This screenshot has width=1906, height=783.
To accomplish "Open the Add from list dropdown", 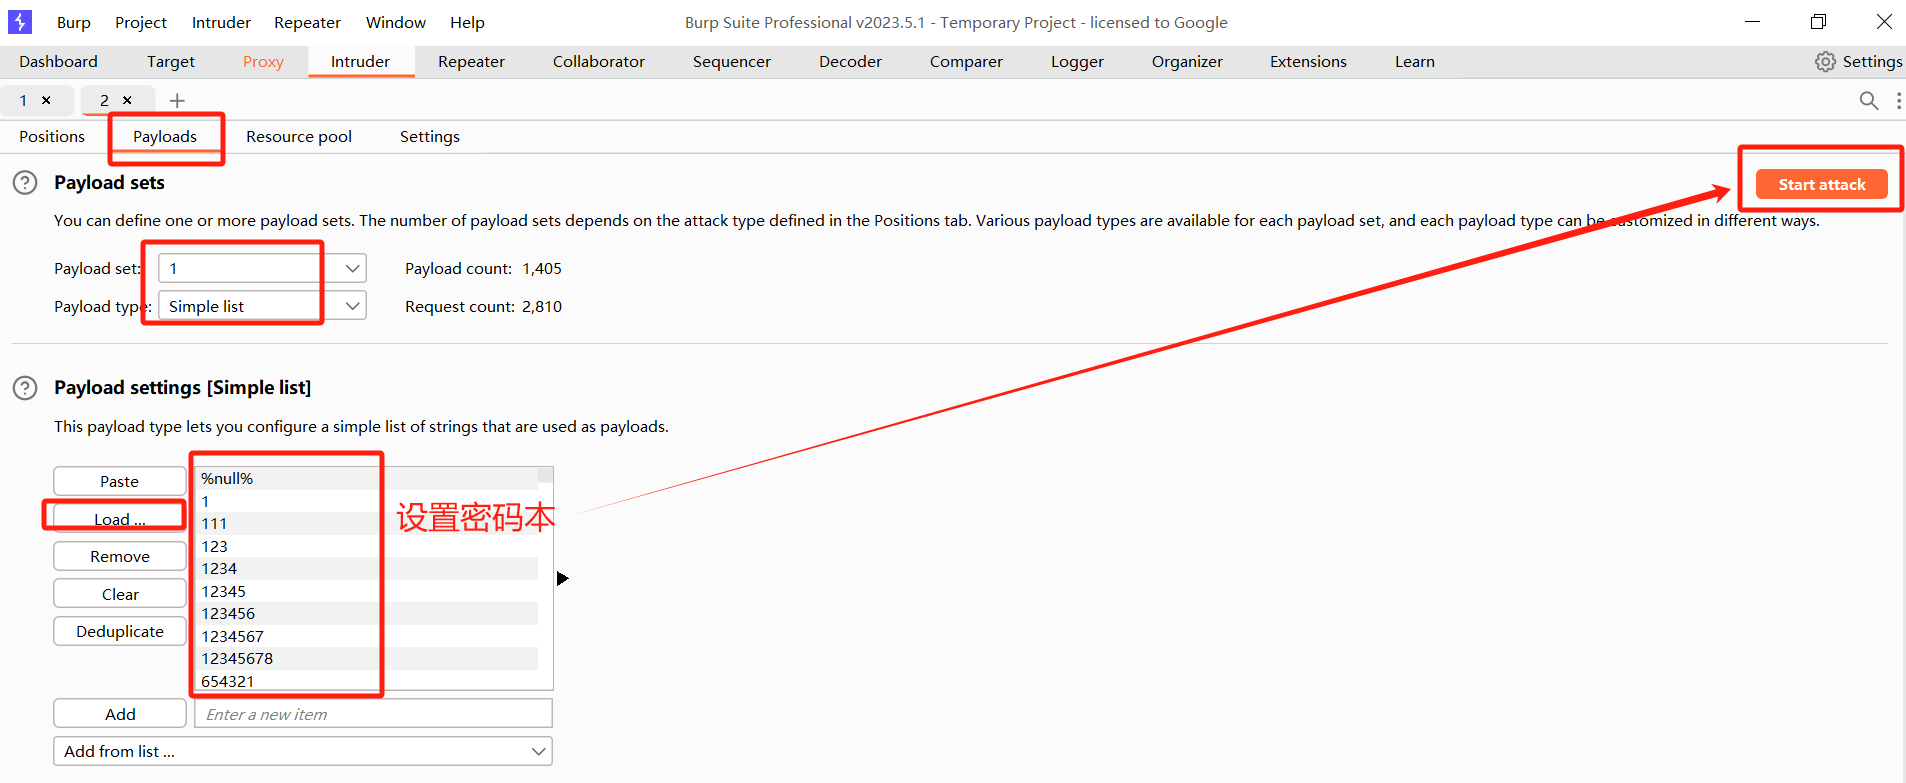I will point(303,751).
